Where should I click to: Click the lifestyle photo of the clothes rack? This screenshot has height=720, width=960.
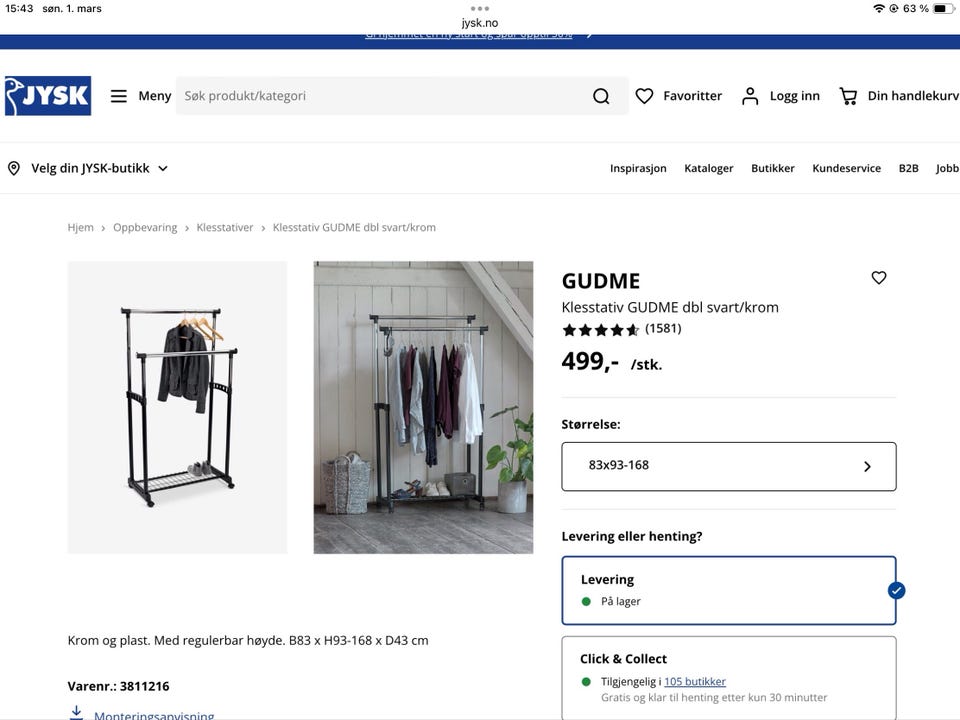click(423, 406)
